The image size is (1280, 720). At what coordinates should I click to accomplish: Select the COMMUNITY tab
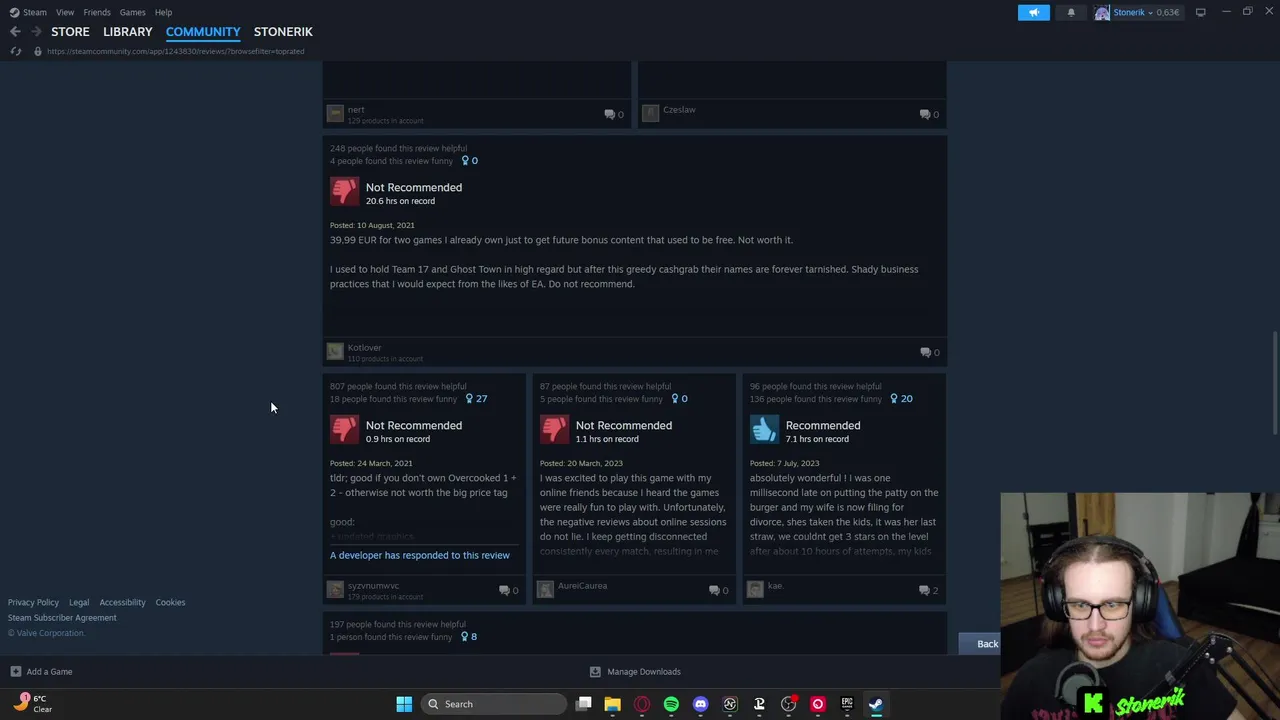[x=203, y=31]
